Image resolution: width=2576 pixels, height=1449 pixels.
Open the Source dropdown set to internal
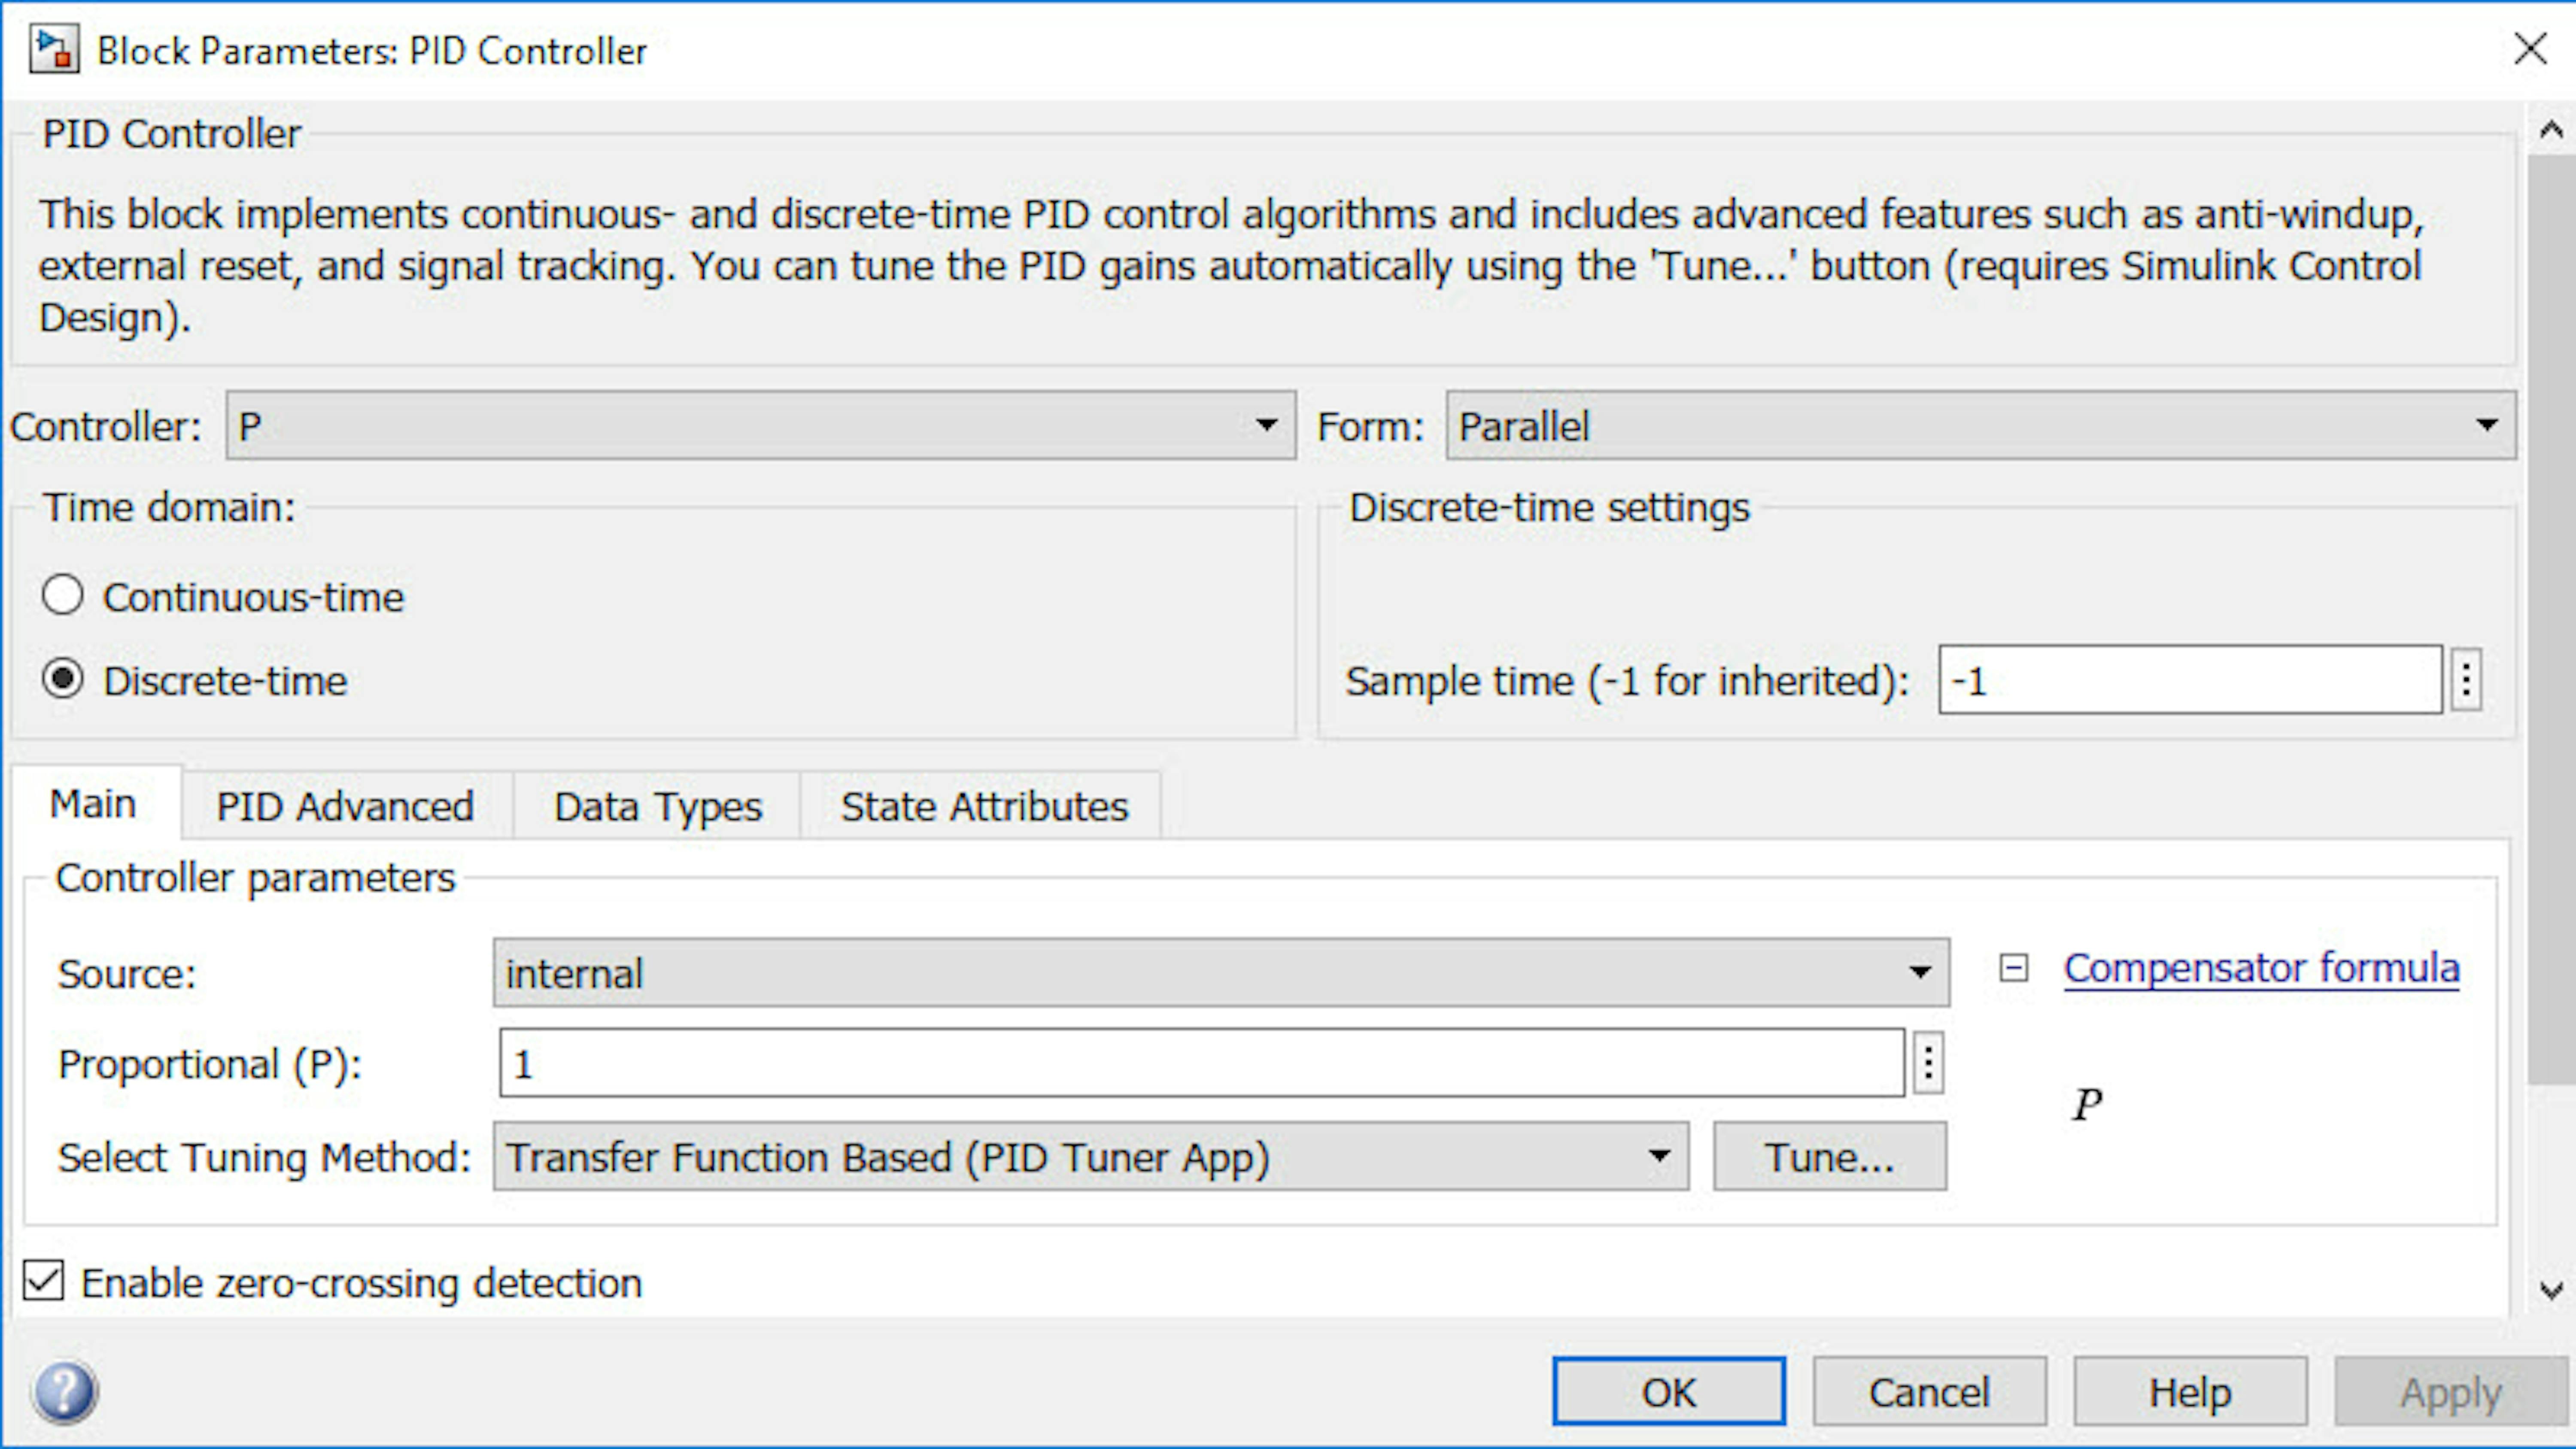[1221, 972]
